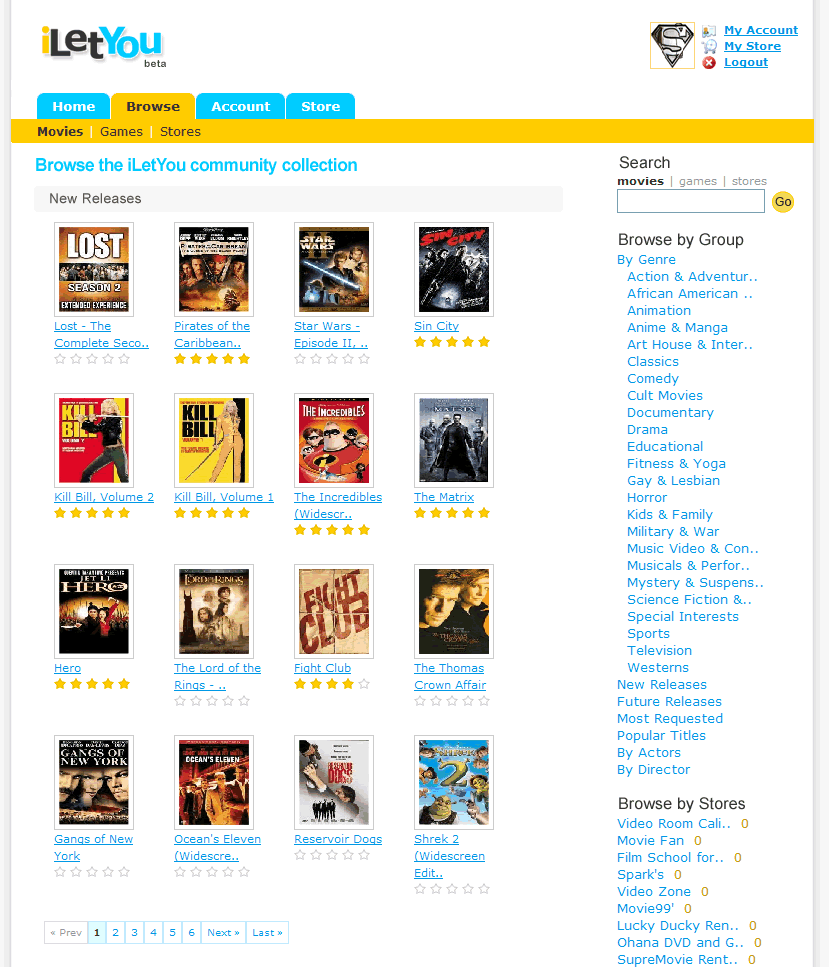Screen dimensions: 829x967
Task: Click the Fight Club title link
Action: pyautogui.click(x=322, y=668)
